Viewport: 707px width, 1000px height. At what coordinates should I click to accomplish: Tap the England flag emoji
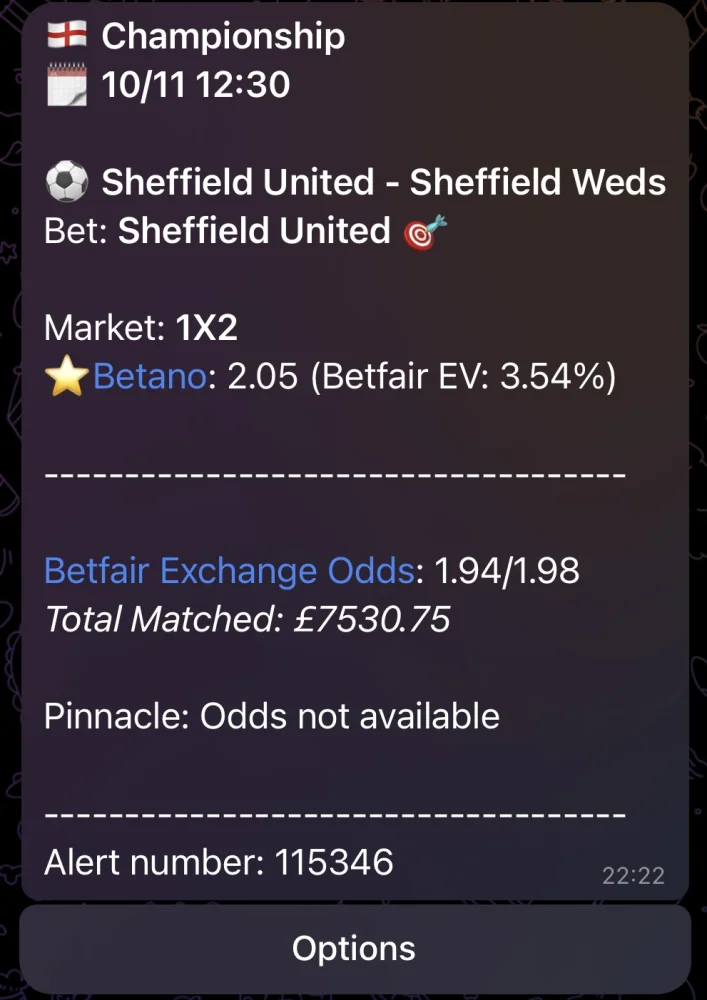click(67, 37)
